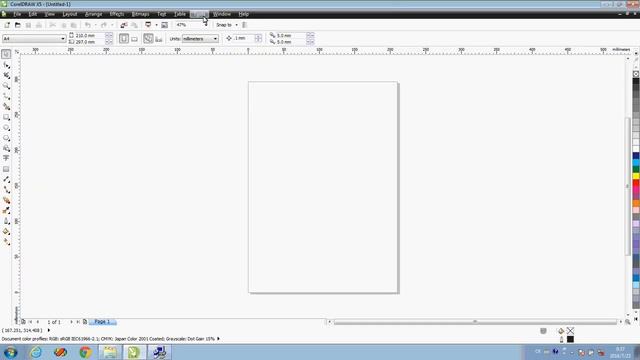
Task: Expand the status bar coordinates arrow
Action: point(49,330)
